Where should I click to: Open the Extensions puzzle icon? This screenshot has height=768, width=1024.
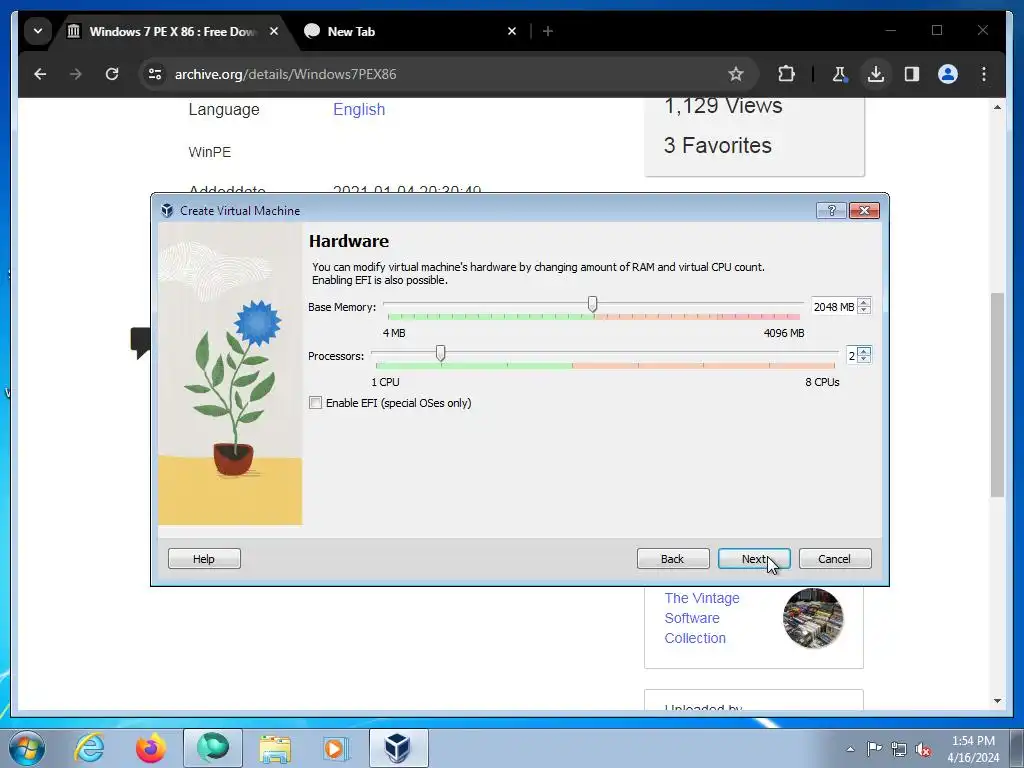coord(786,74)
